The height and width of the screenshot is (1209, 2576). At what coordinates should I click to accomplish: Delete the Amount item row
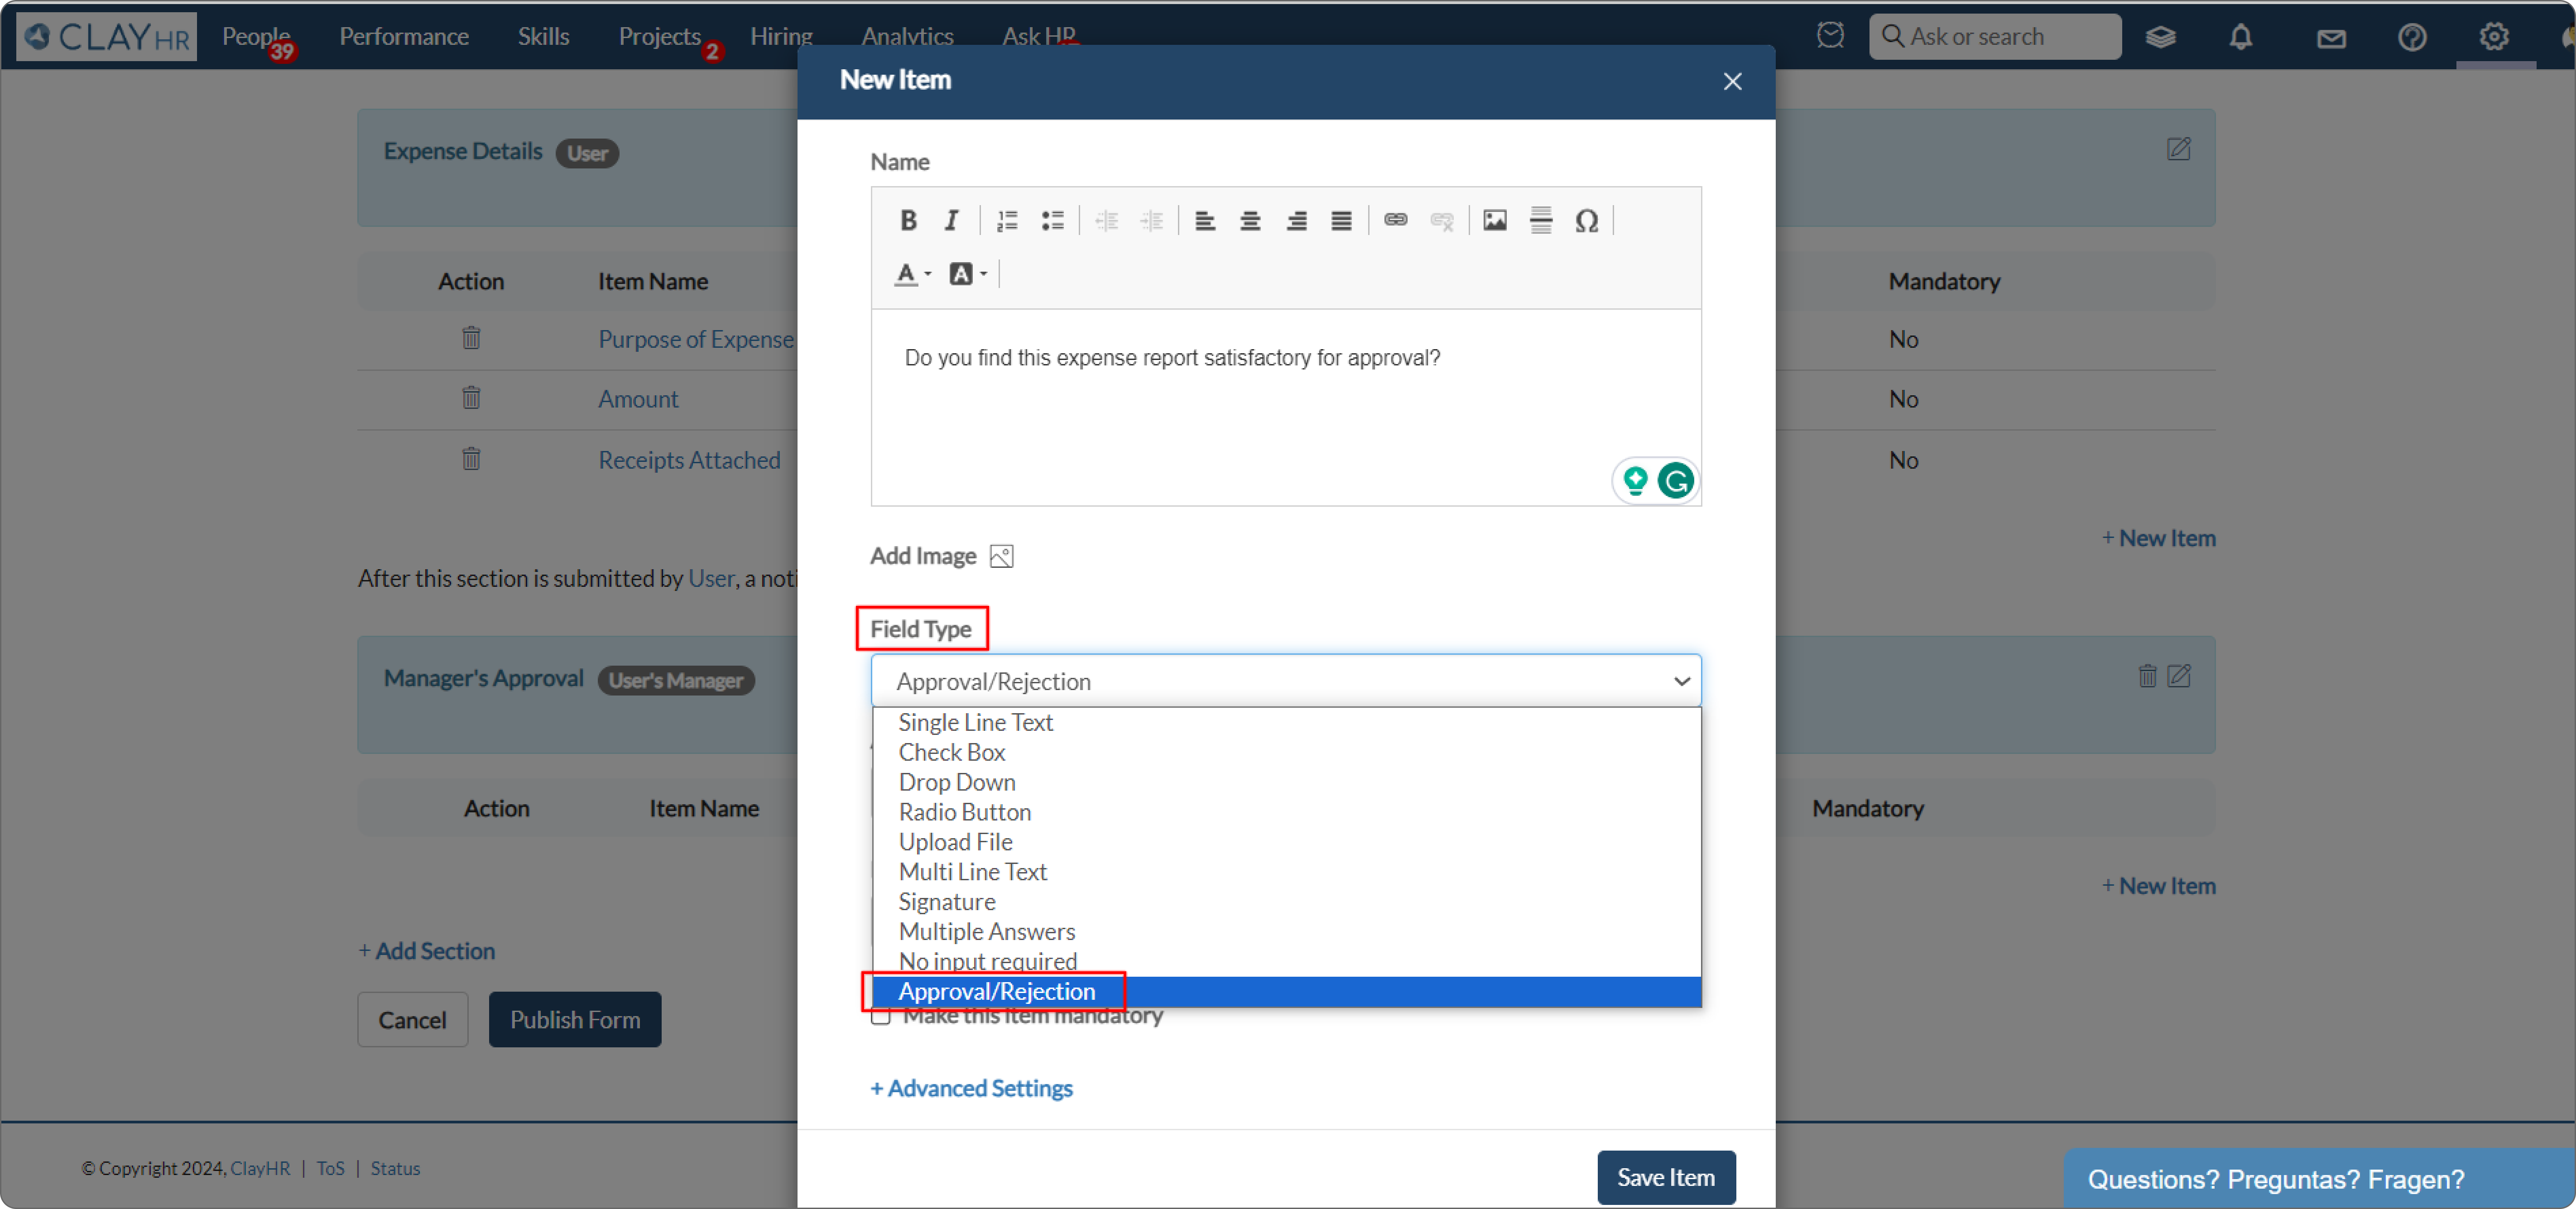tap(471, 398)
